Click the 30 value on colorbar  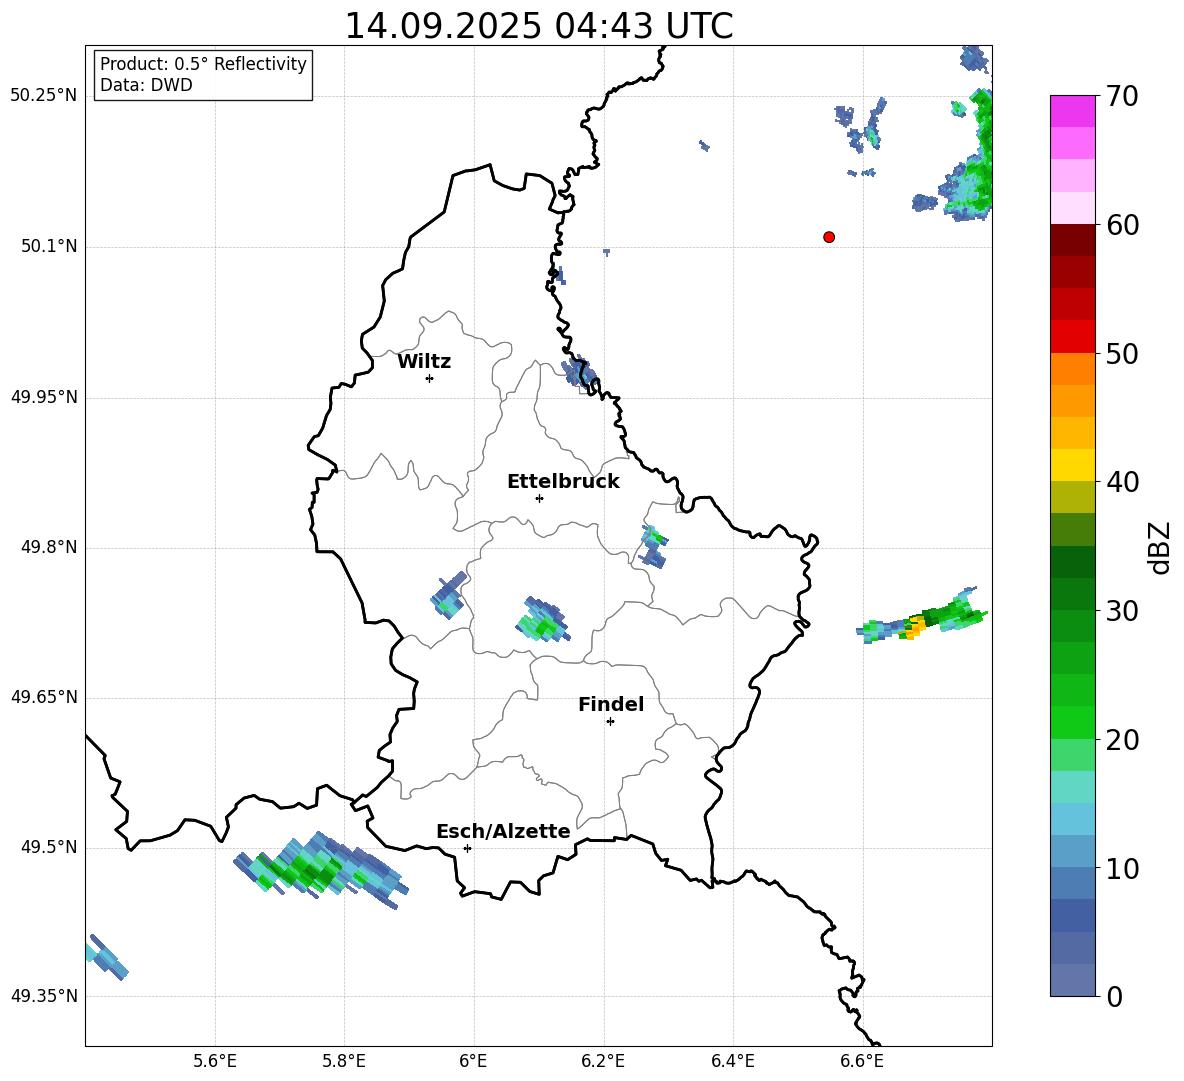tap(1122, 611)
